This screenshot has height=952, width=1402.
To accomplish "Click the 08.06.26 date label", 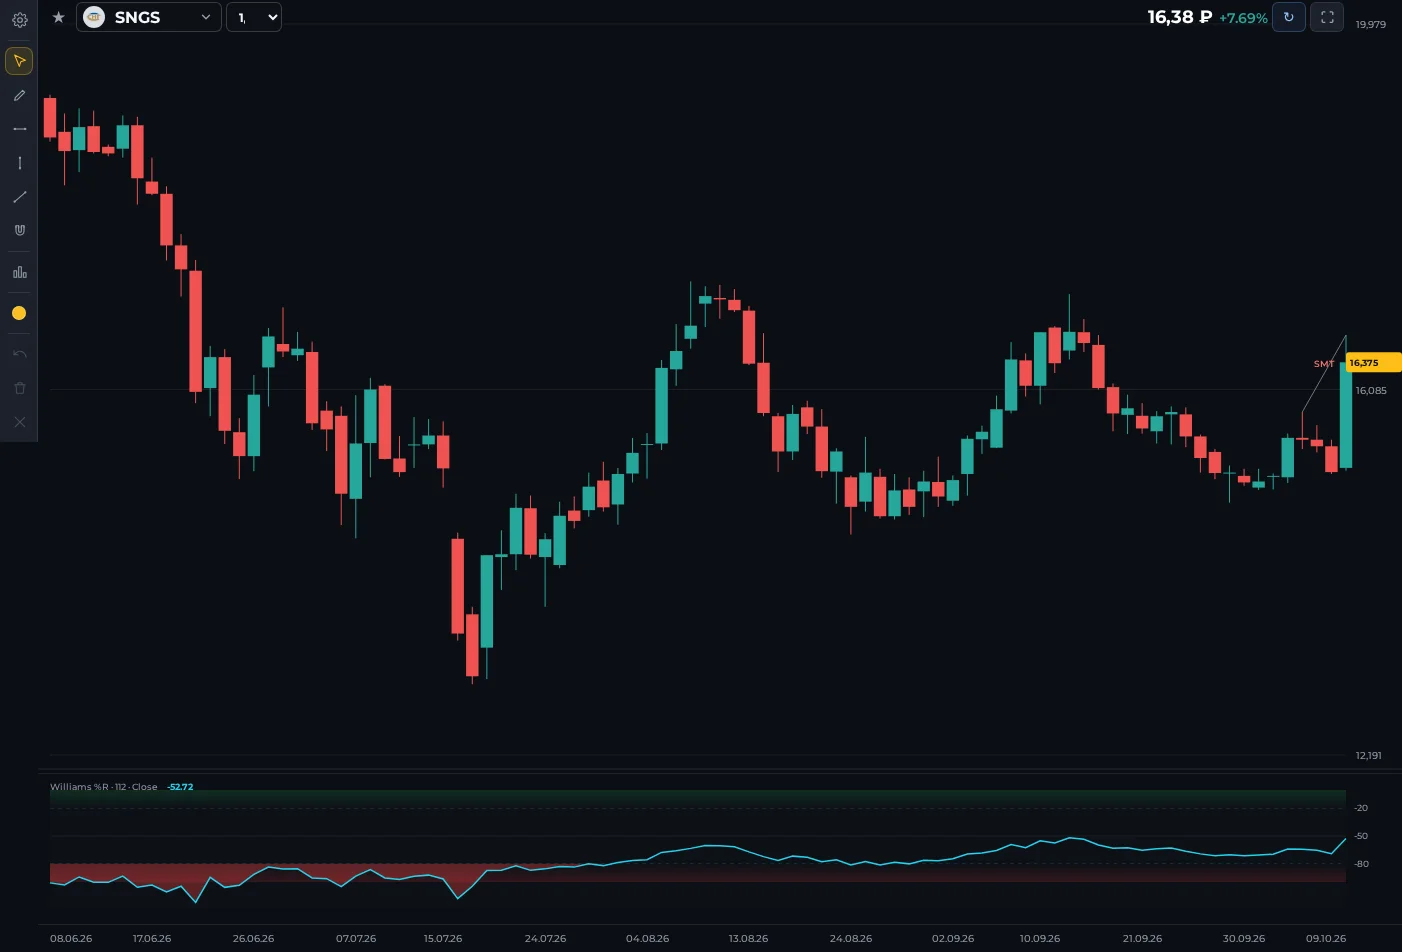I will [71, 939].
